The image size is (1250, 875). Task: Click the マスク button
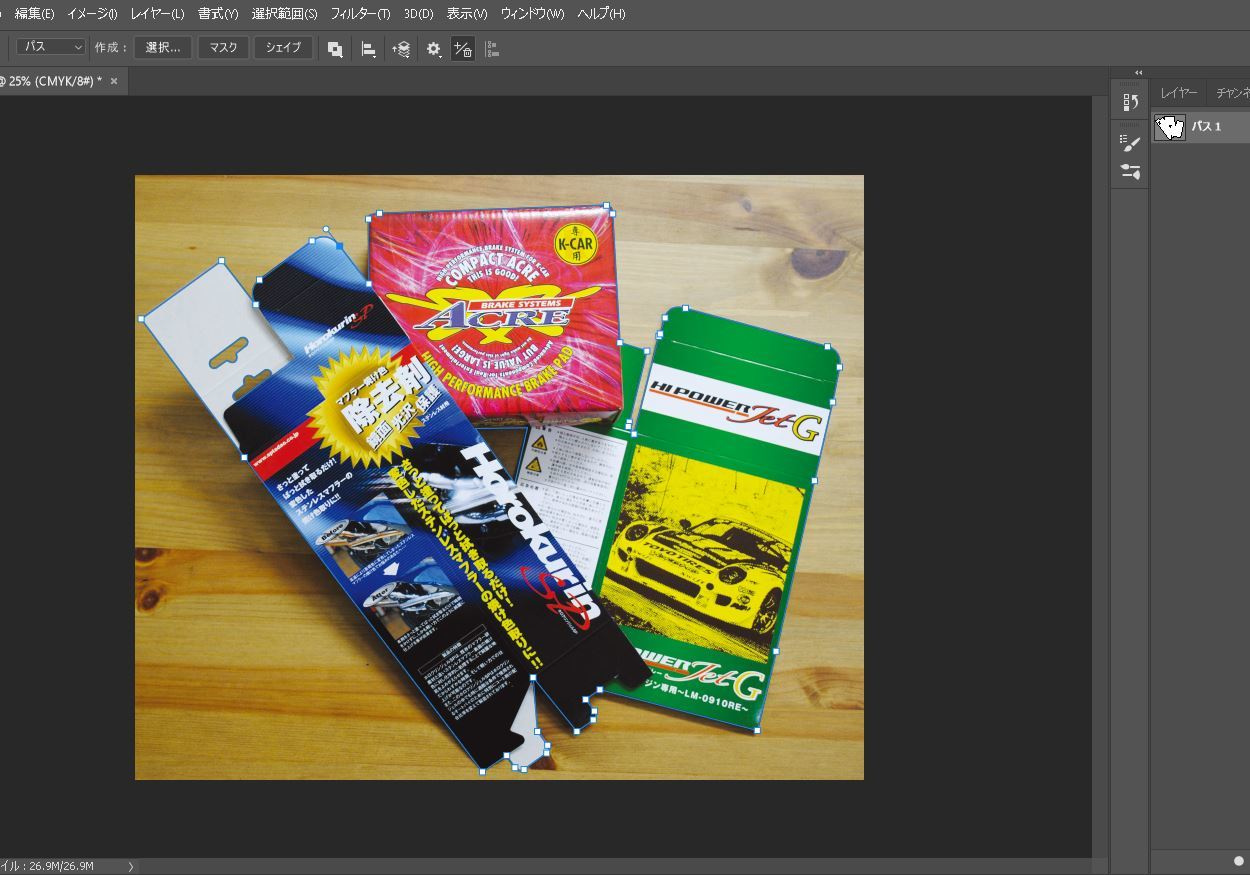click(223, 47)
